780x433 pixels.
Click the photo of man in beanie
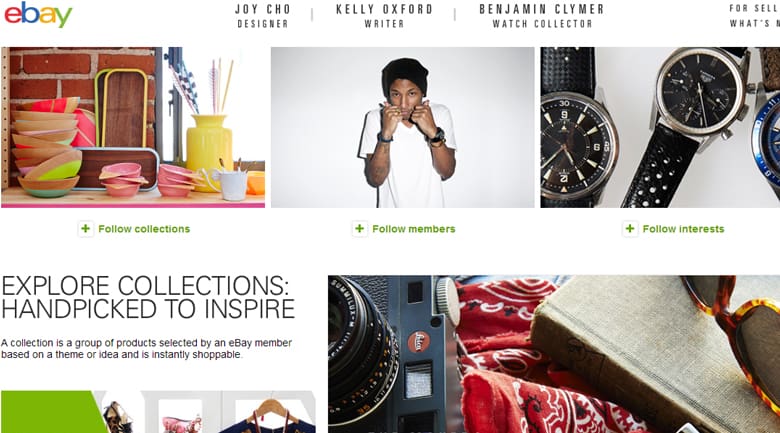pos(403,127)
